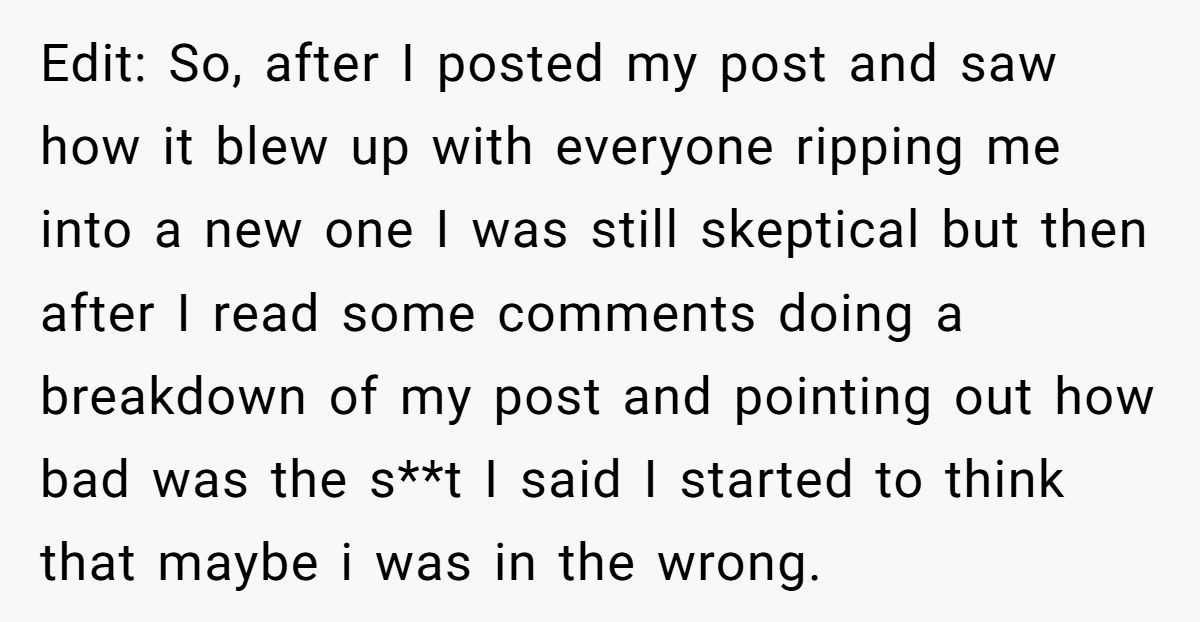This screenshot has height=622, width=1200.
Task: Click the word "Edit:" at the start
Action: click(x=95, y=66)
